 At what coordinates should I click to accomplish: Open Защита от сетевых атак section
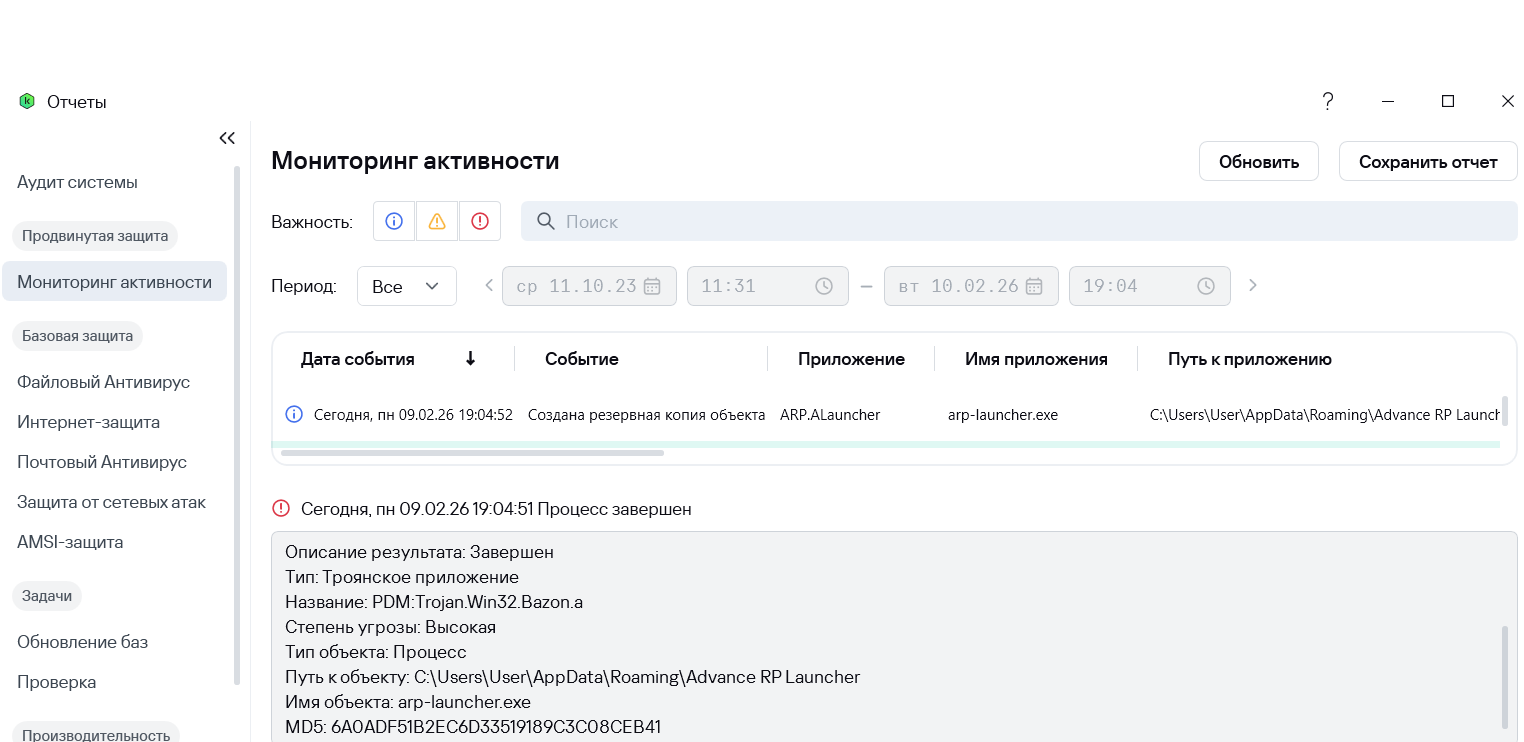[x=111, y=502]
